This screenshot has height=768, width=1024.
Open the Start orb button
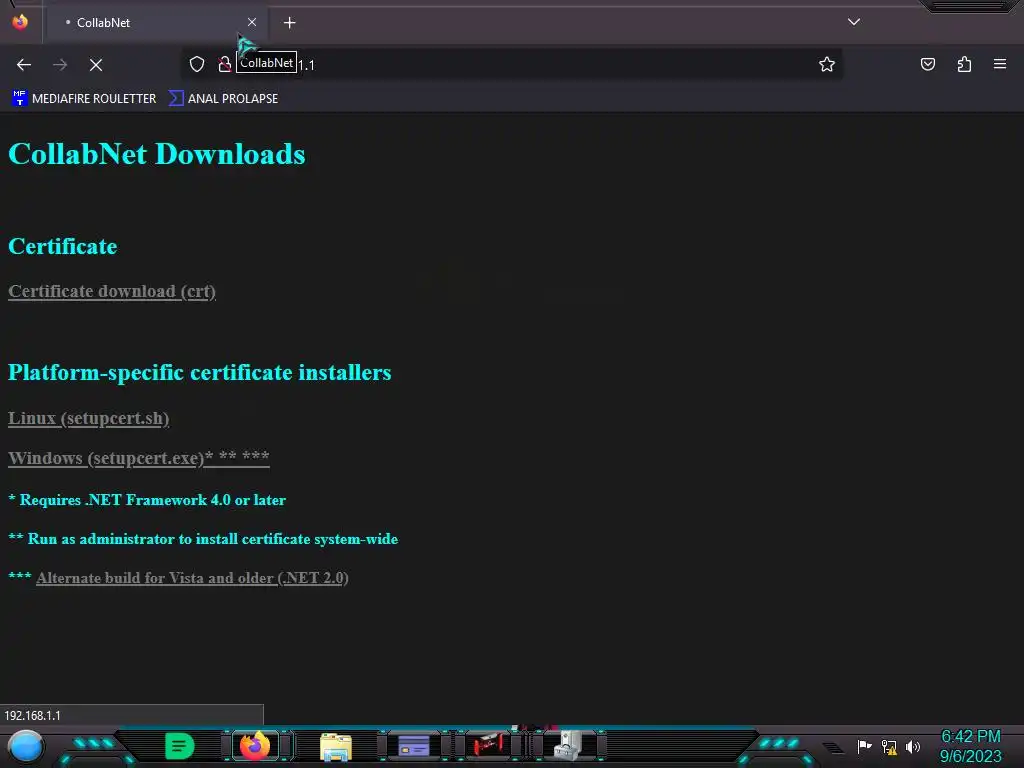point(26,746)
